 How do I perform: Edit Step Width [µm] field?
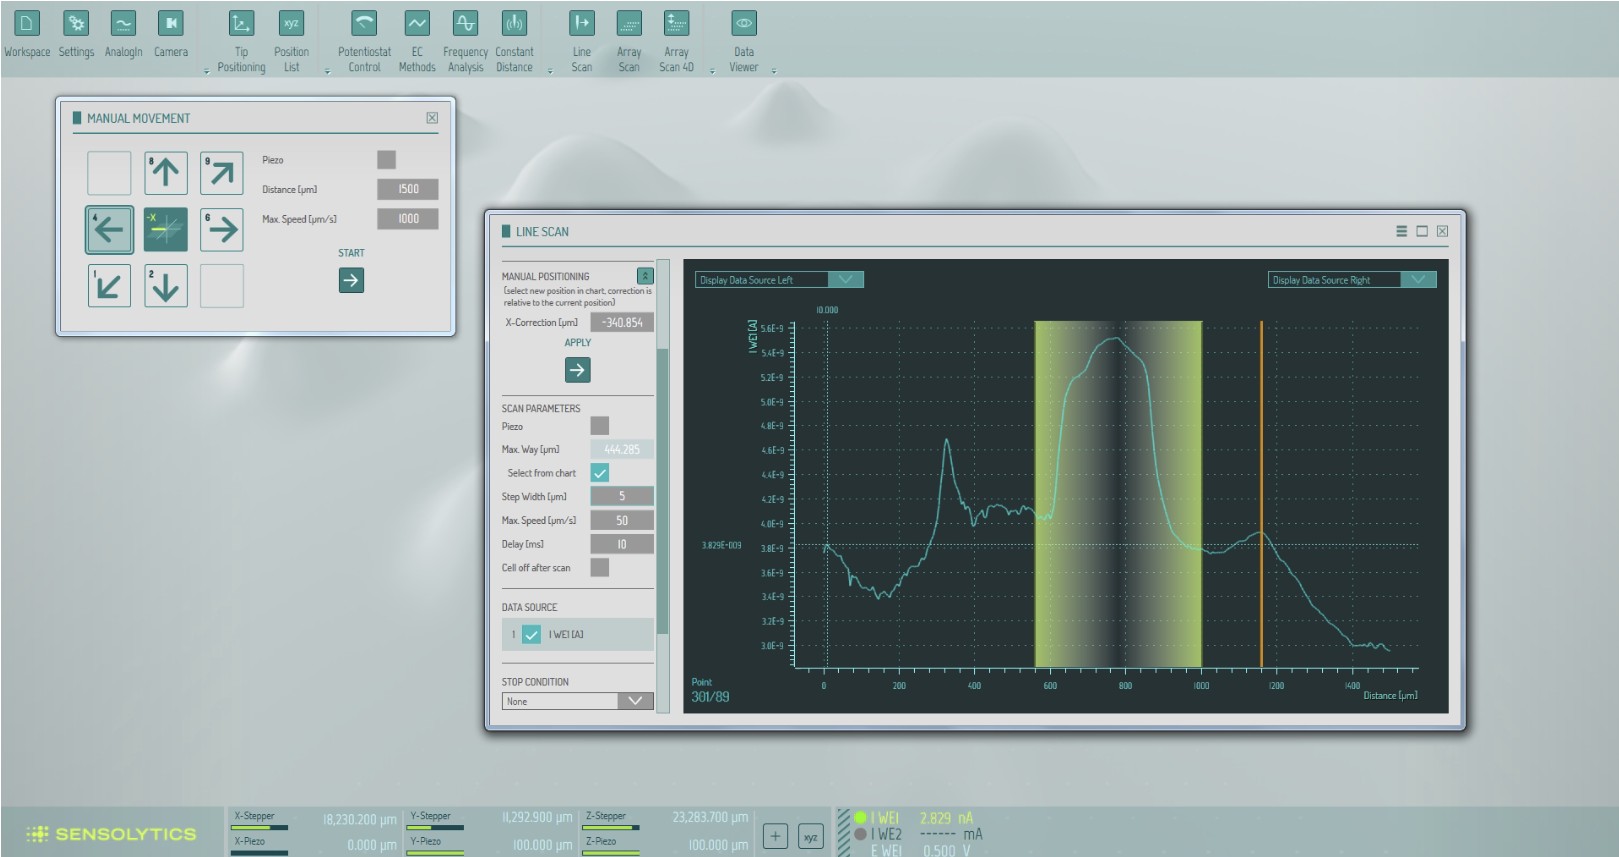tap(622, 496)
